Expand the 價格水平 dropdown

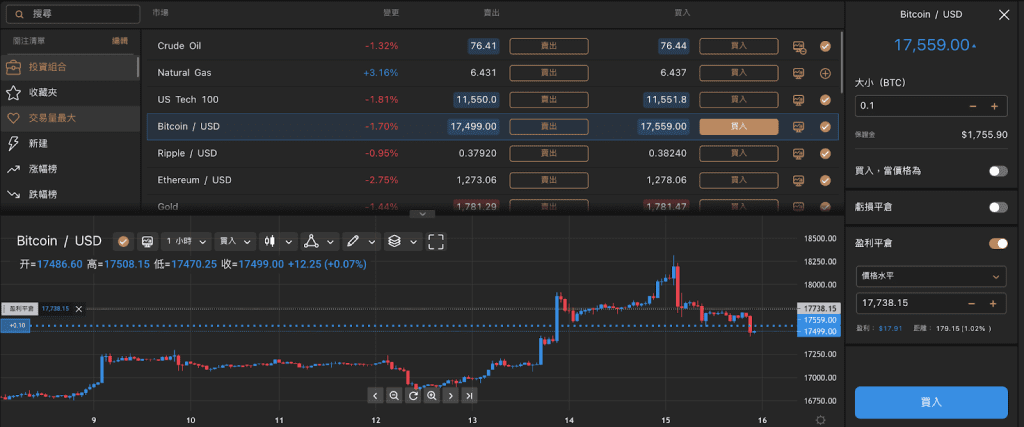[x=931, y=276]
